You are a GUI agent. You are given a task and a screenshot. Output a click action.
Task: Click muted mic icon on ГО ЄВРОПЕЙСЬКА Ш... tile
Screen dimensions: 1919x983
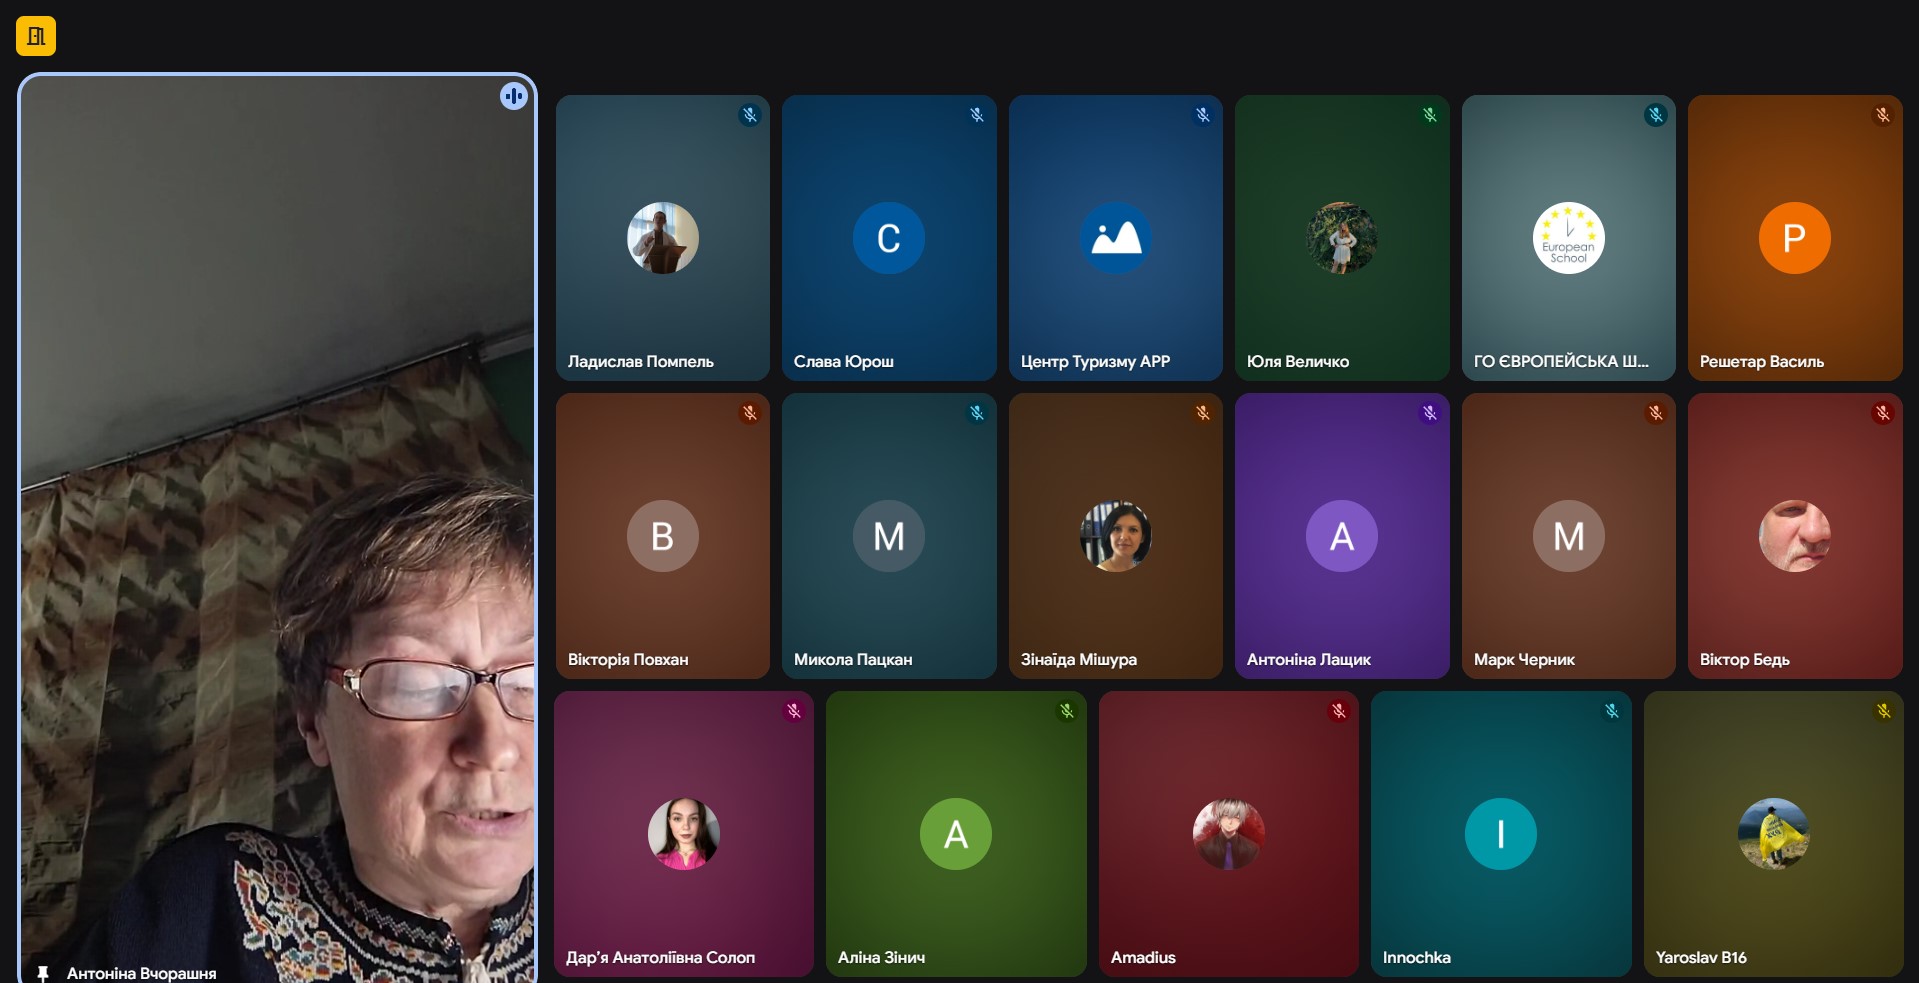tap(1656, 115)
